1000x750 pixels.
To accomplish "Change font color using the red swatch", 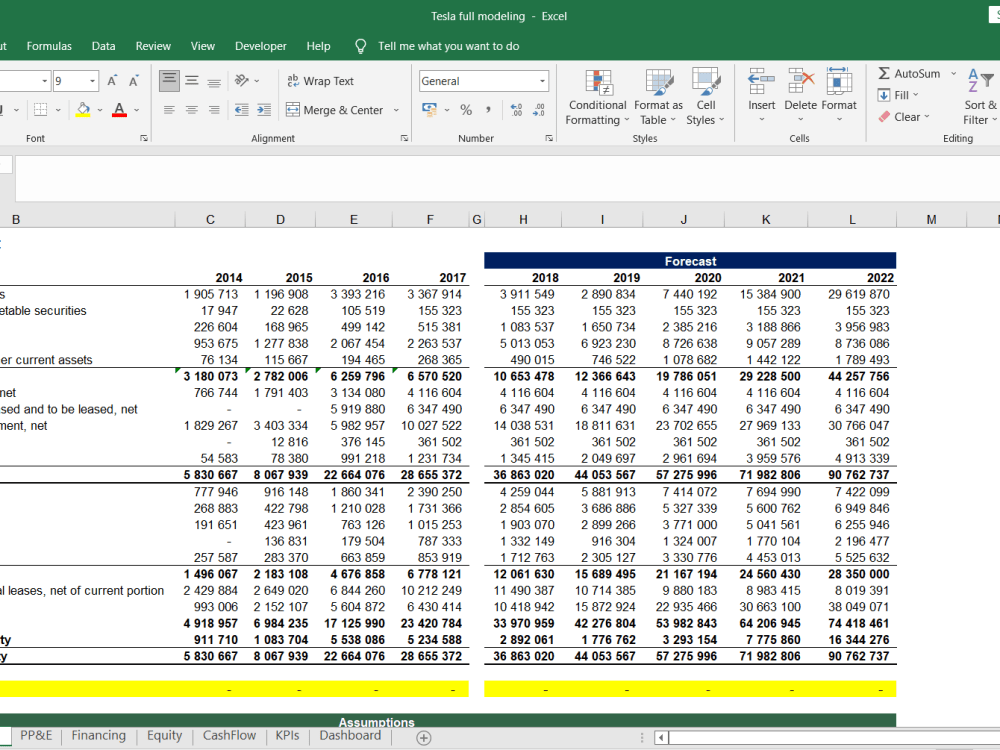I will [118, 110].
